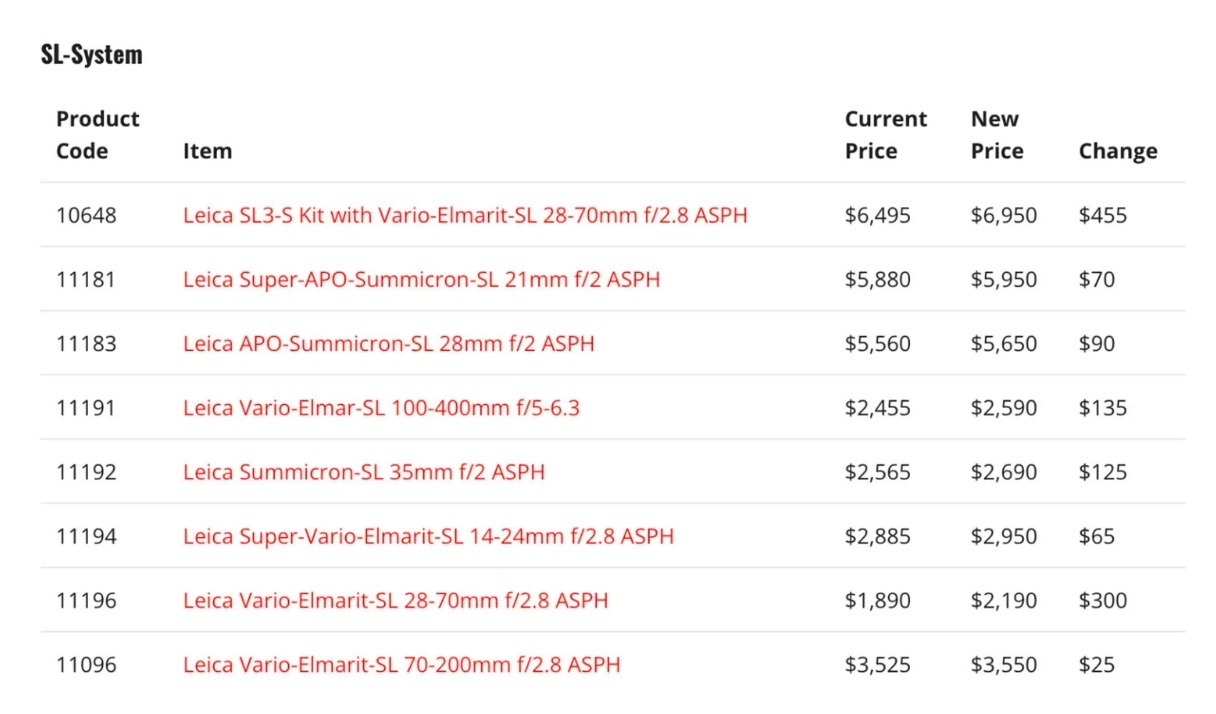This screenshot has width=1216, height=714.
Task: Click the Change column header
Action: point(1117,151)
